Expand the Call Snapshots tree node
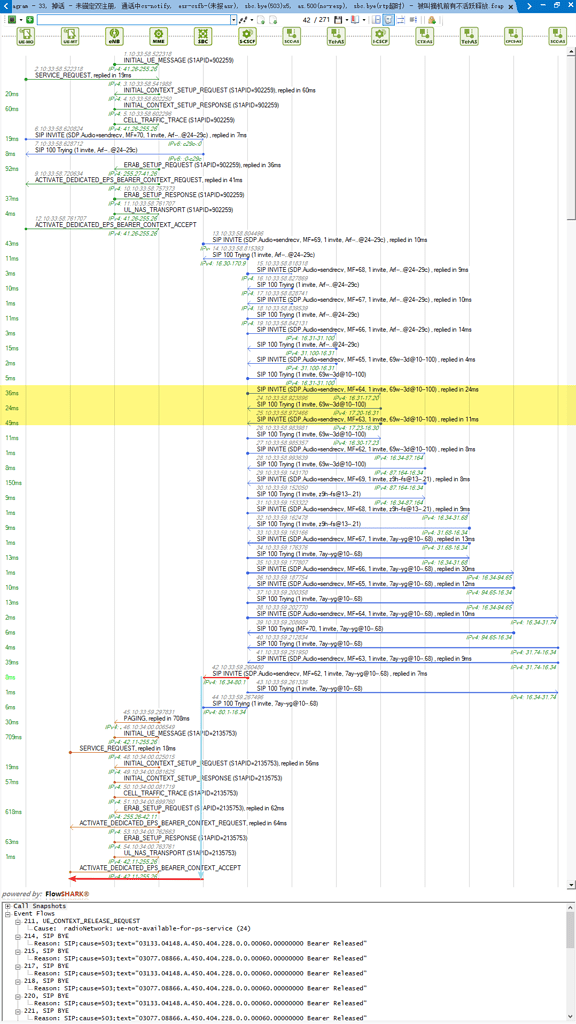The image size is (576, 1024). (7, 906)
